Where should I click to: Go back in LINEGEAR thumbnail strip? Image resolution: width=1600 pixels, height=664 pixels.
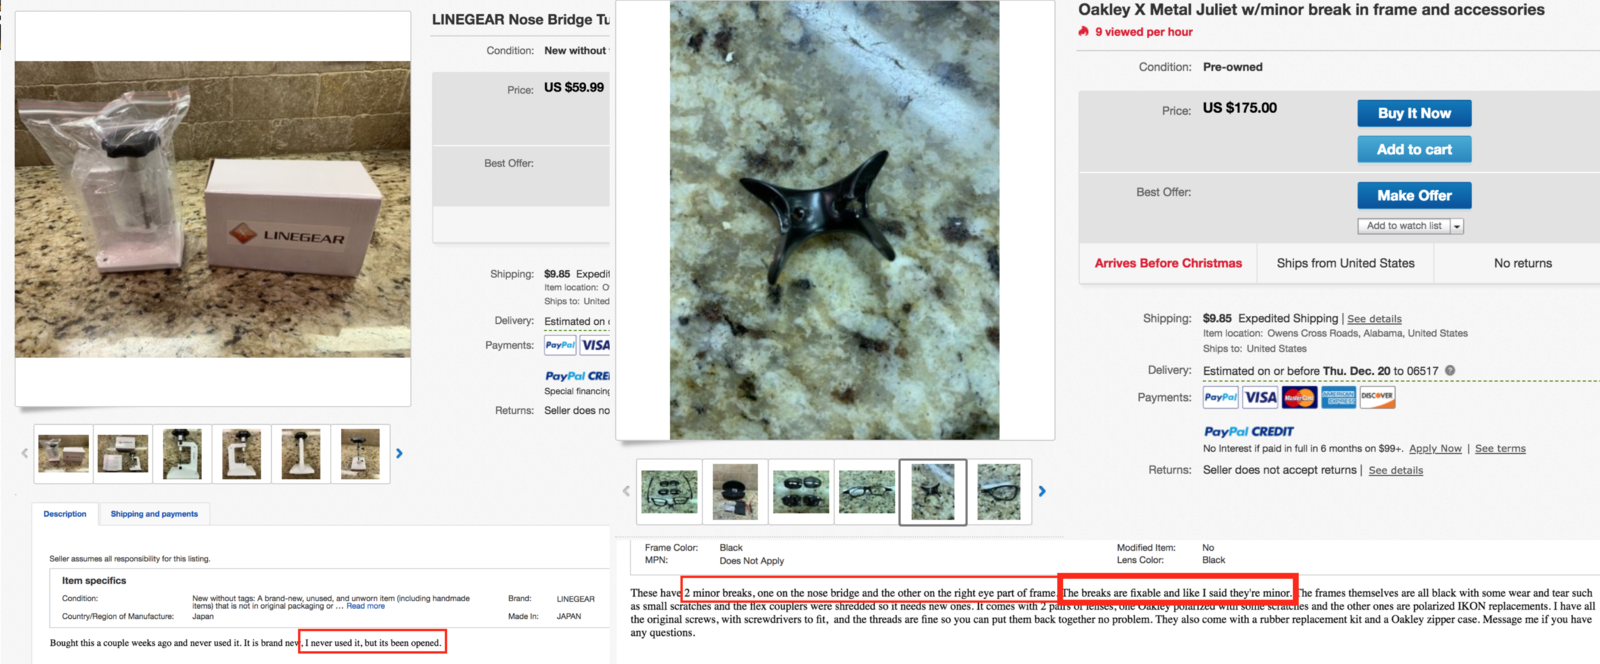[25, 454]
